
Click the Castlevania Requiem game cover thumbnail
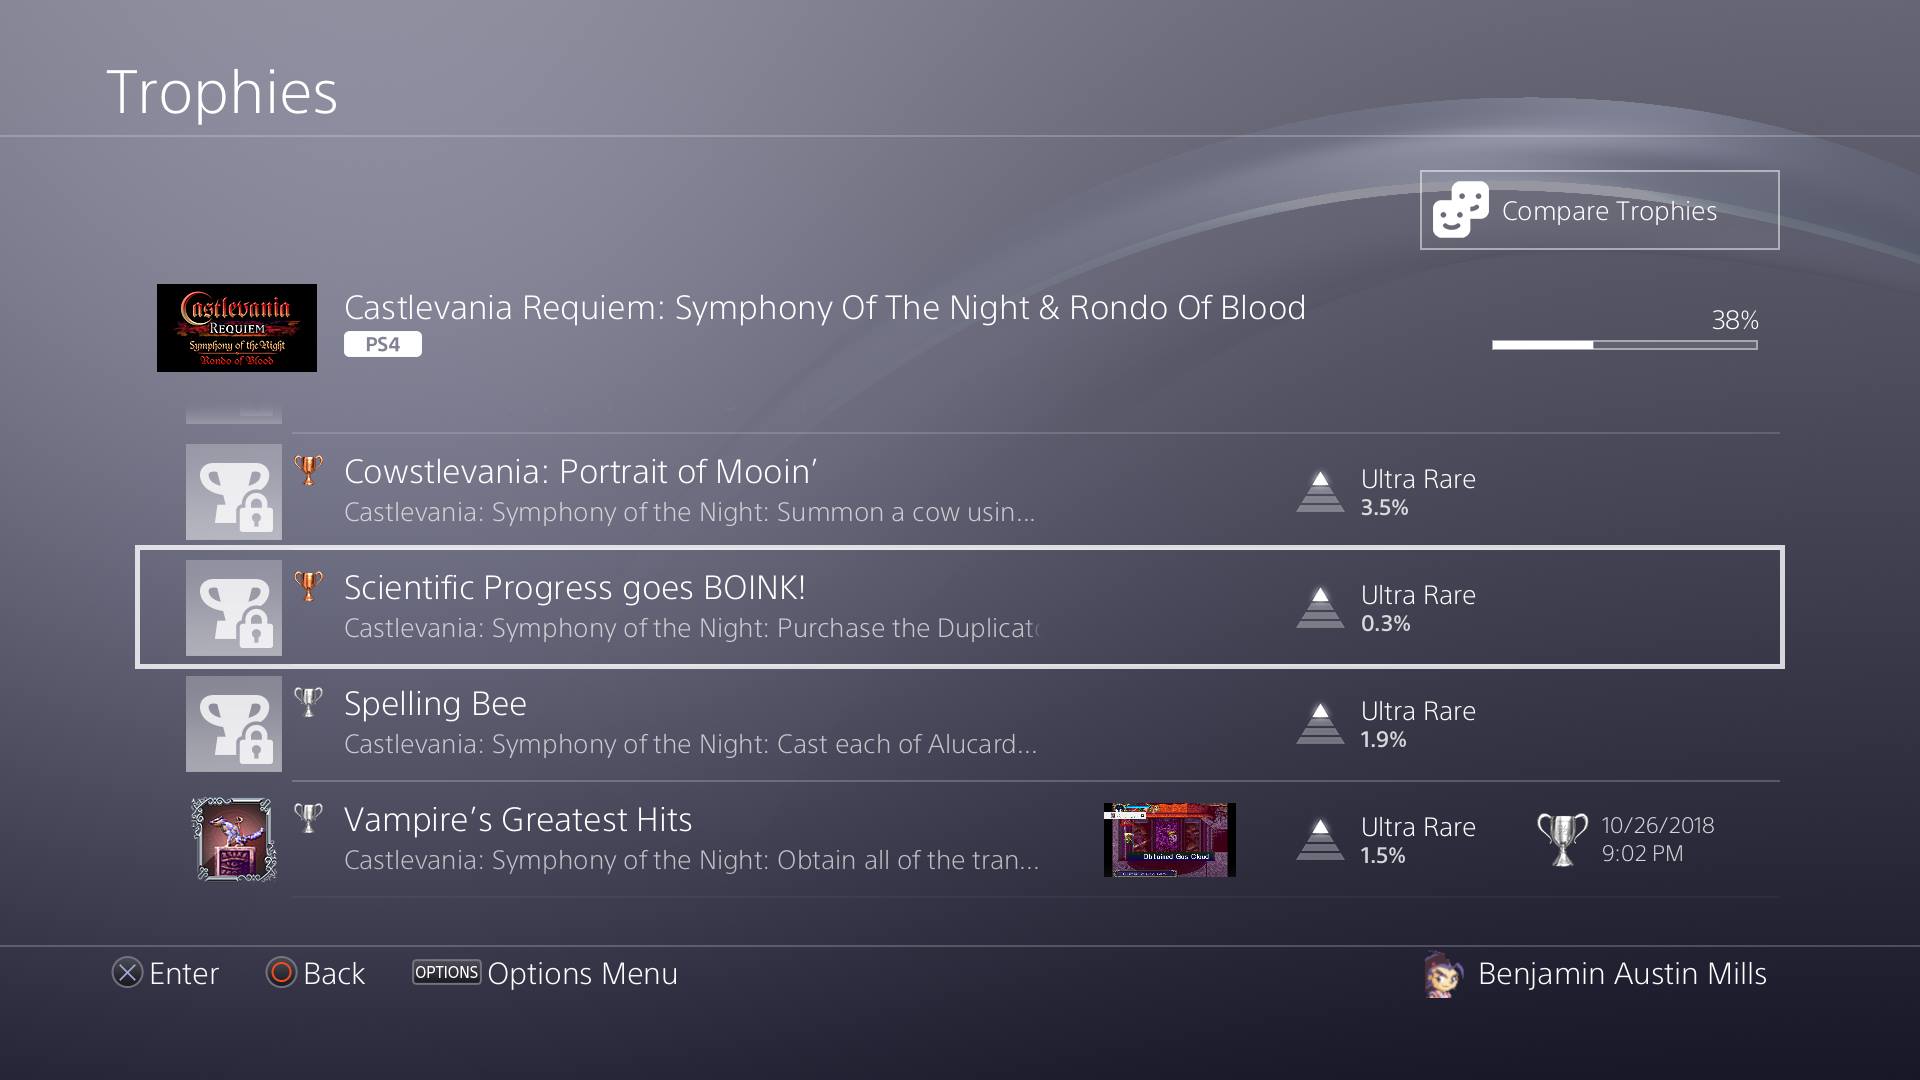(x=237, y=328)
